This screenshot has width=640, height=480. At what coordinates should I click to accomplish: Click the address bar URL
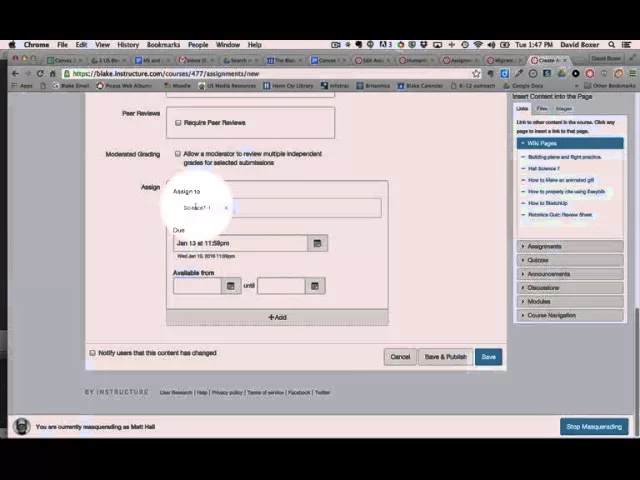(166, 74)
